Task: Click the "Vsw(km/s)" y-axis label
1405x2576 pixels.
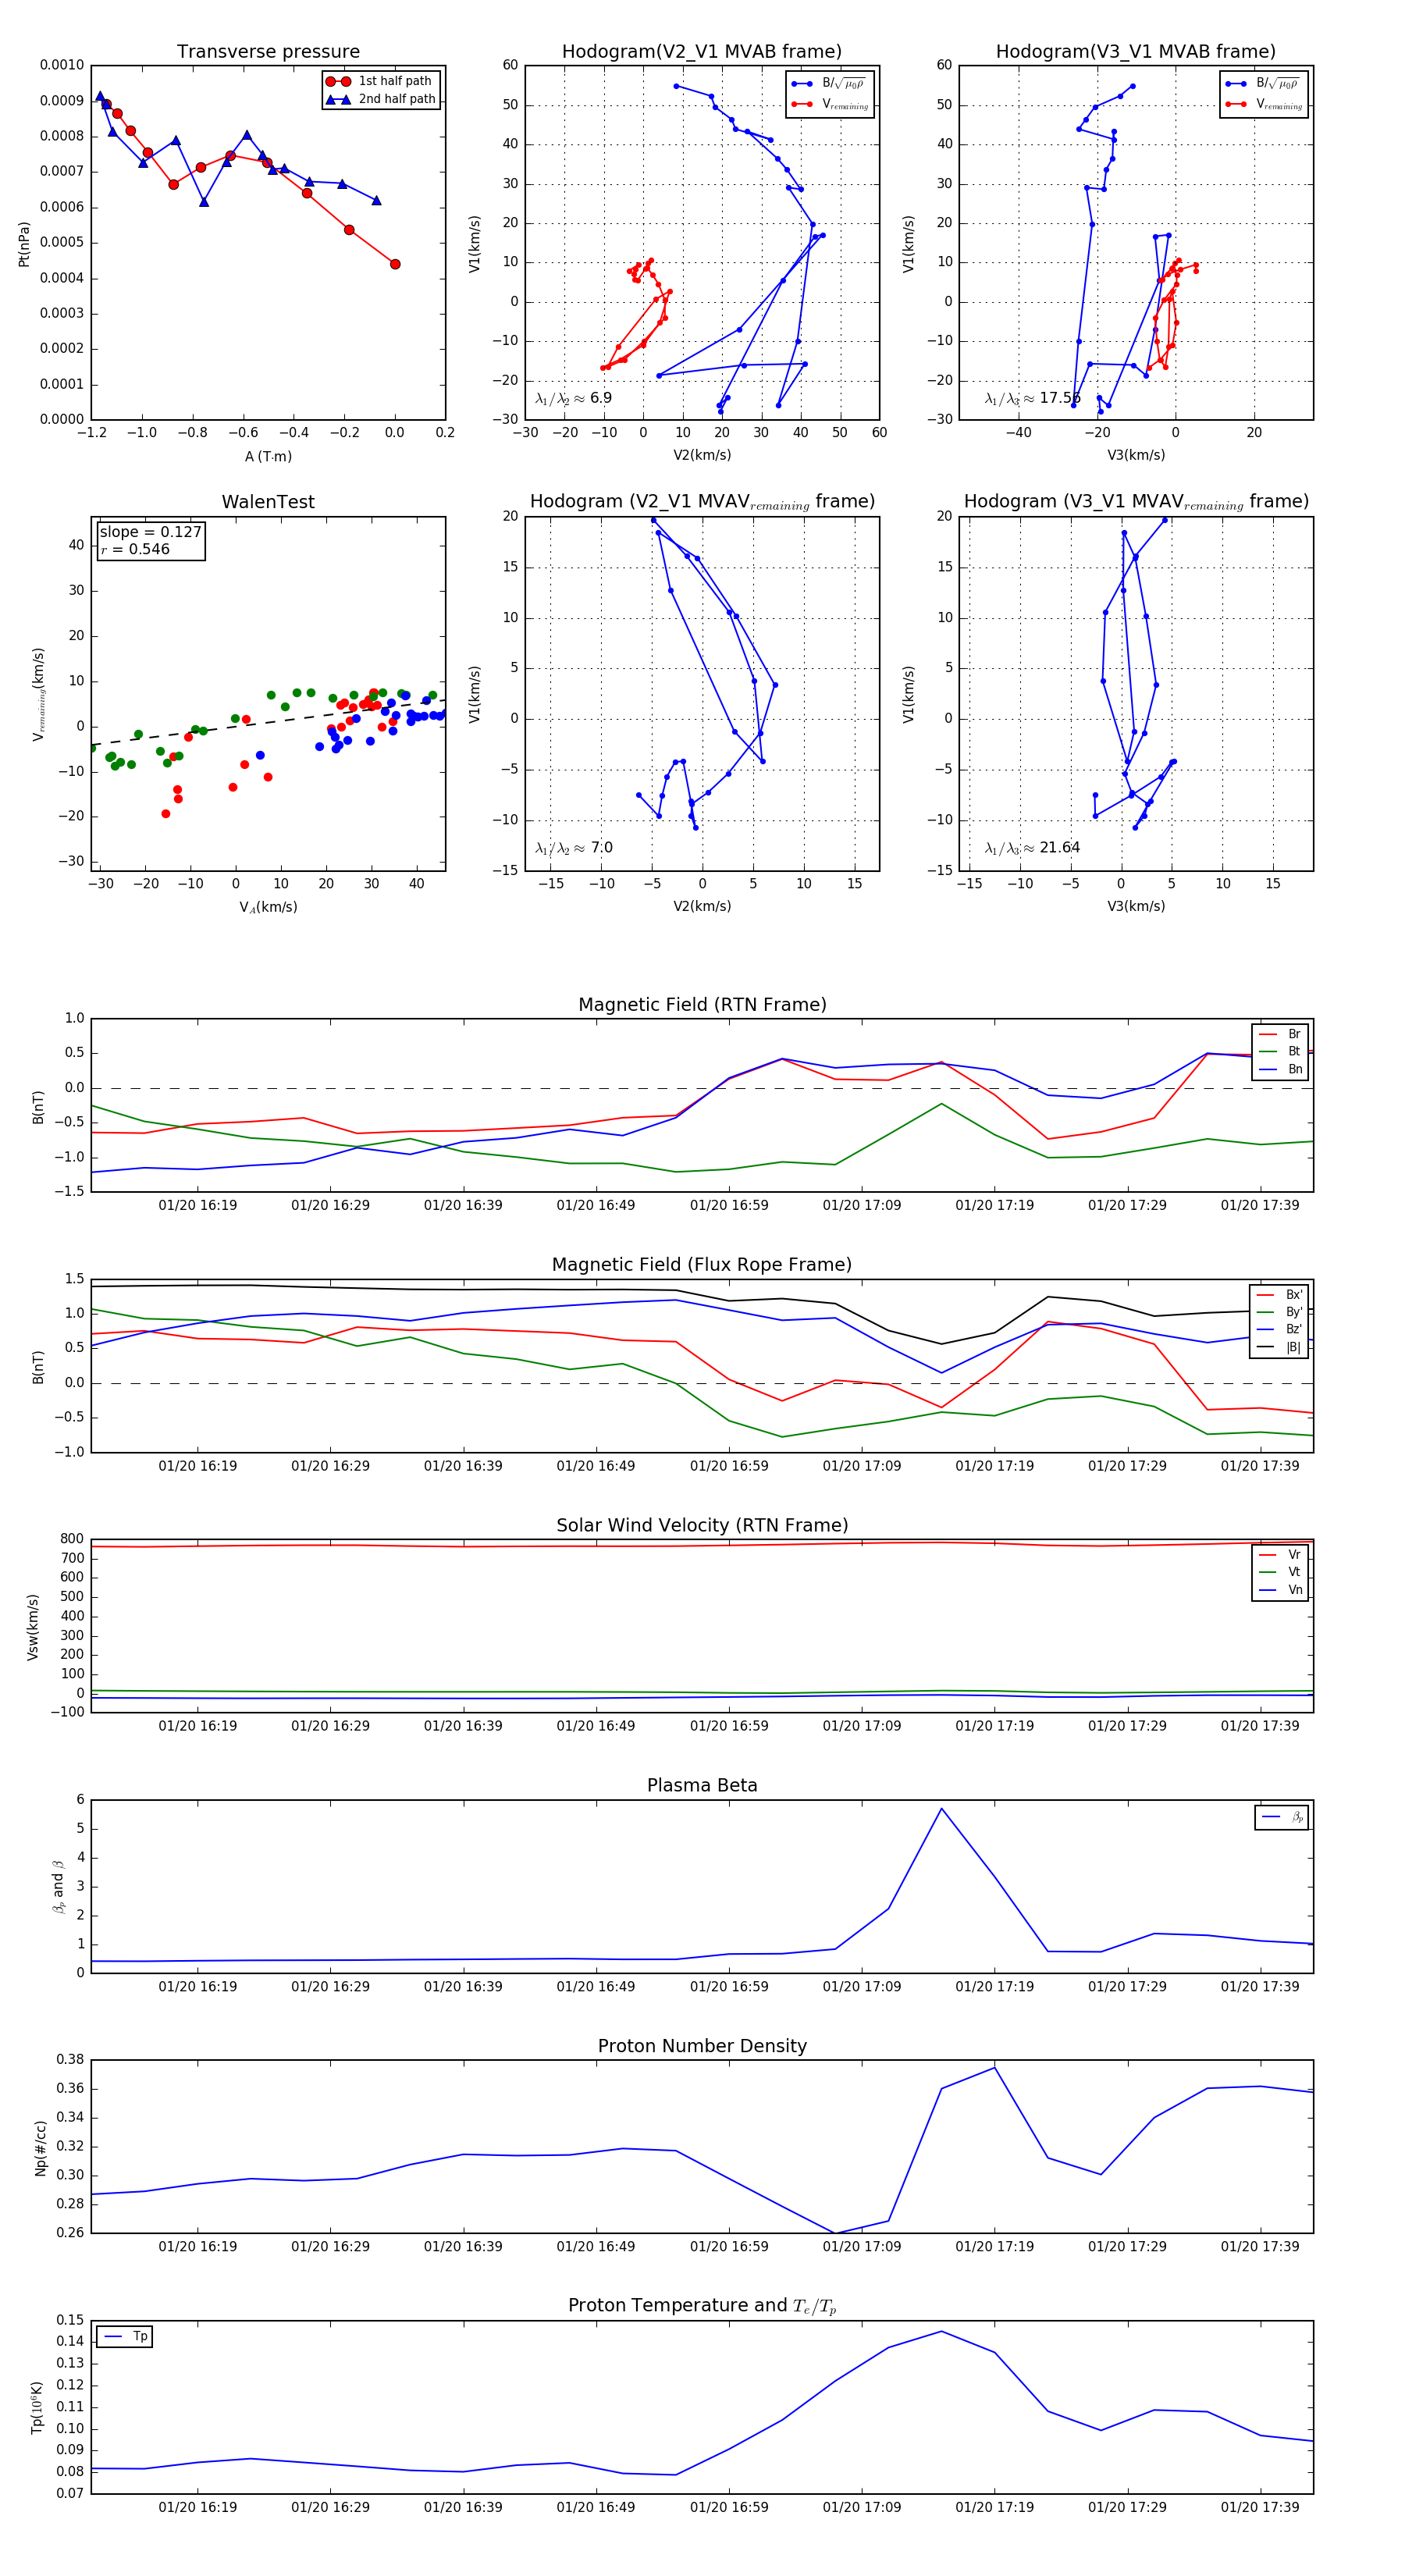Action: (33, 1627)
